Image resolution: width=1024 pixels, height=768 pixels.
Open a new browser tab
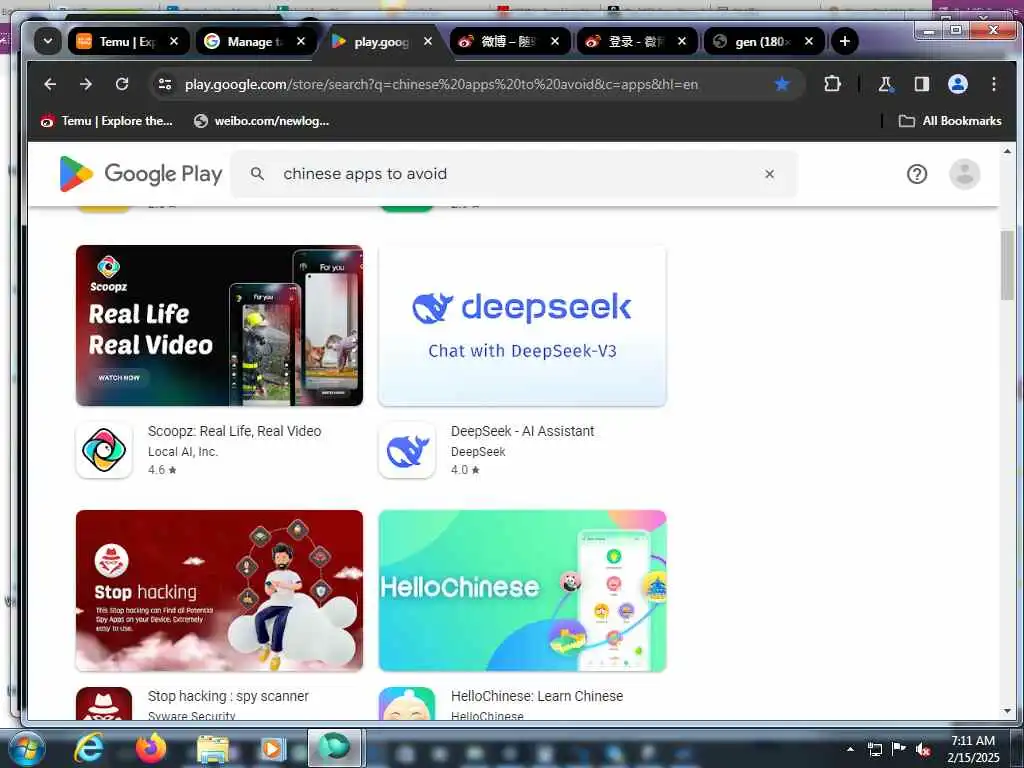click(x=844, y=41)
